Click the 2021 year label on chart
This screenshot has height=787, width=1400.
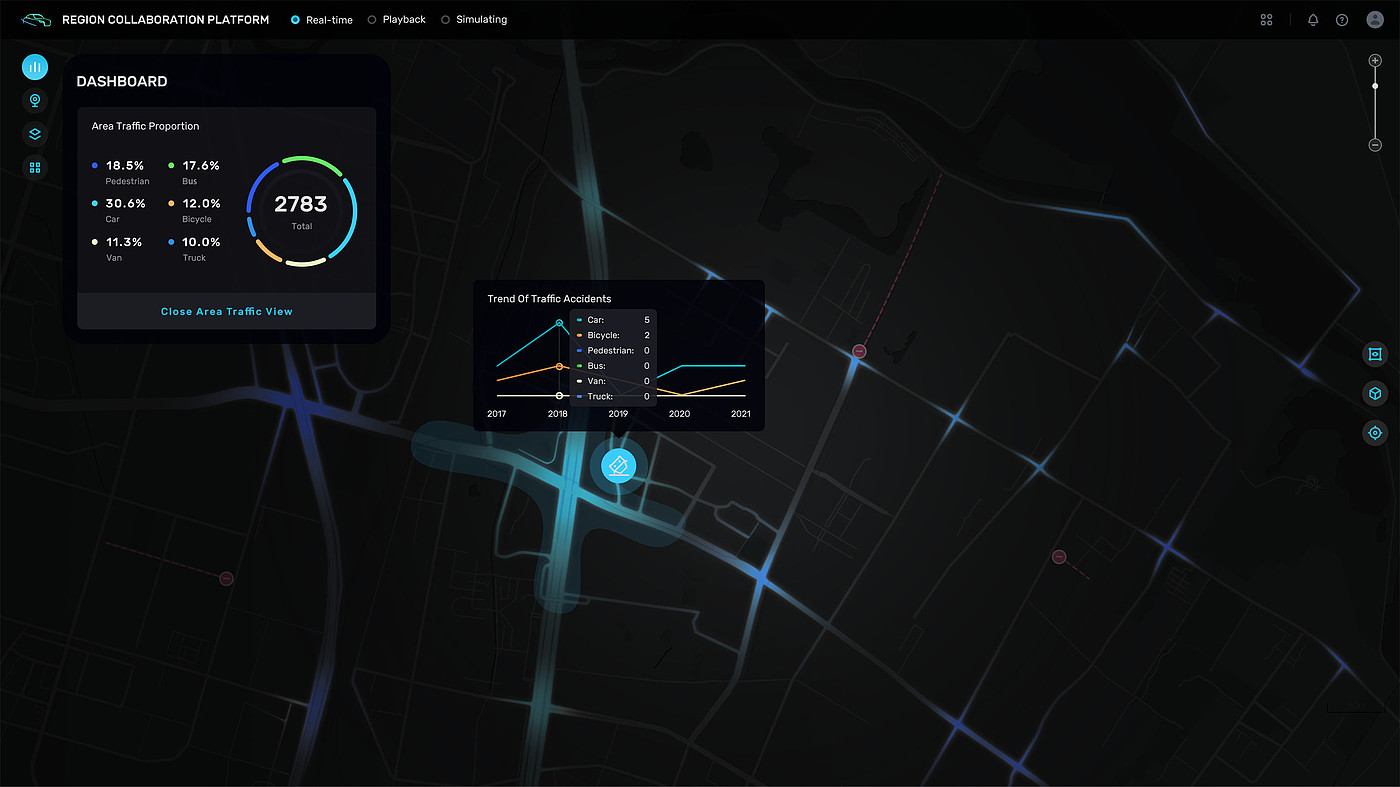click(740, 414)
